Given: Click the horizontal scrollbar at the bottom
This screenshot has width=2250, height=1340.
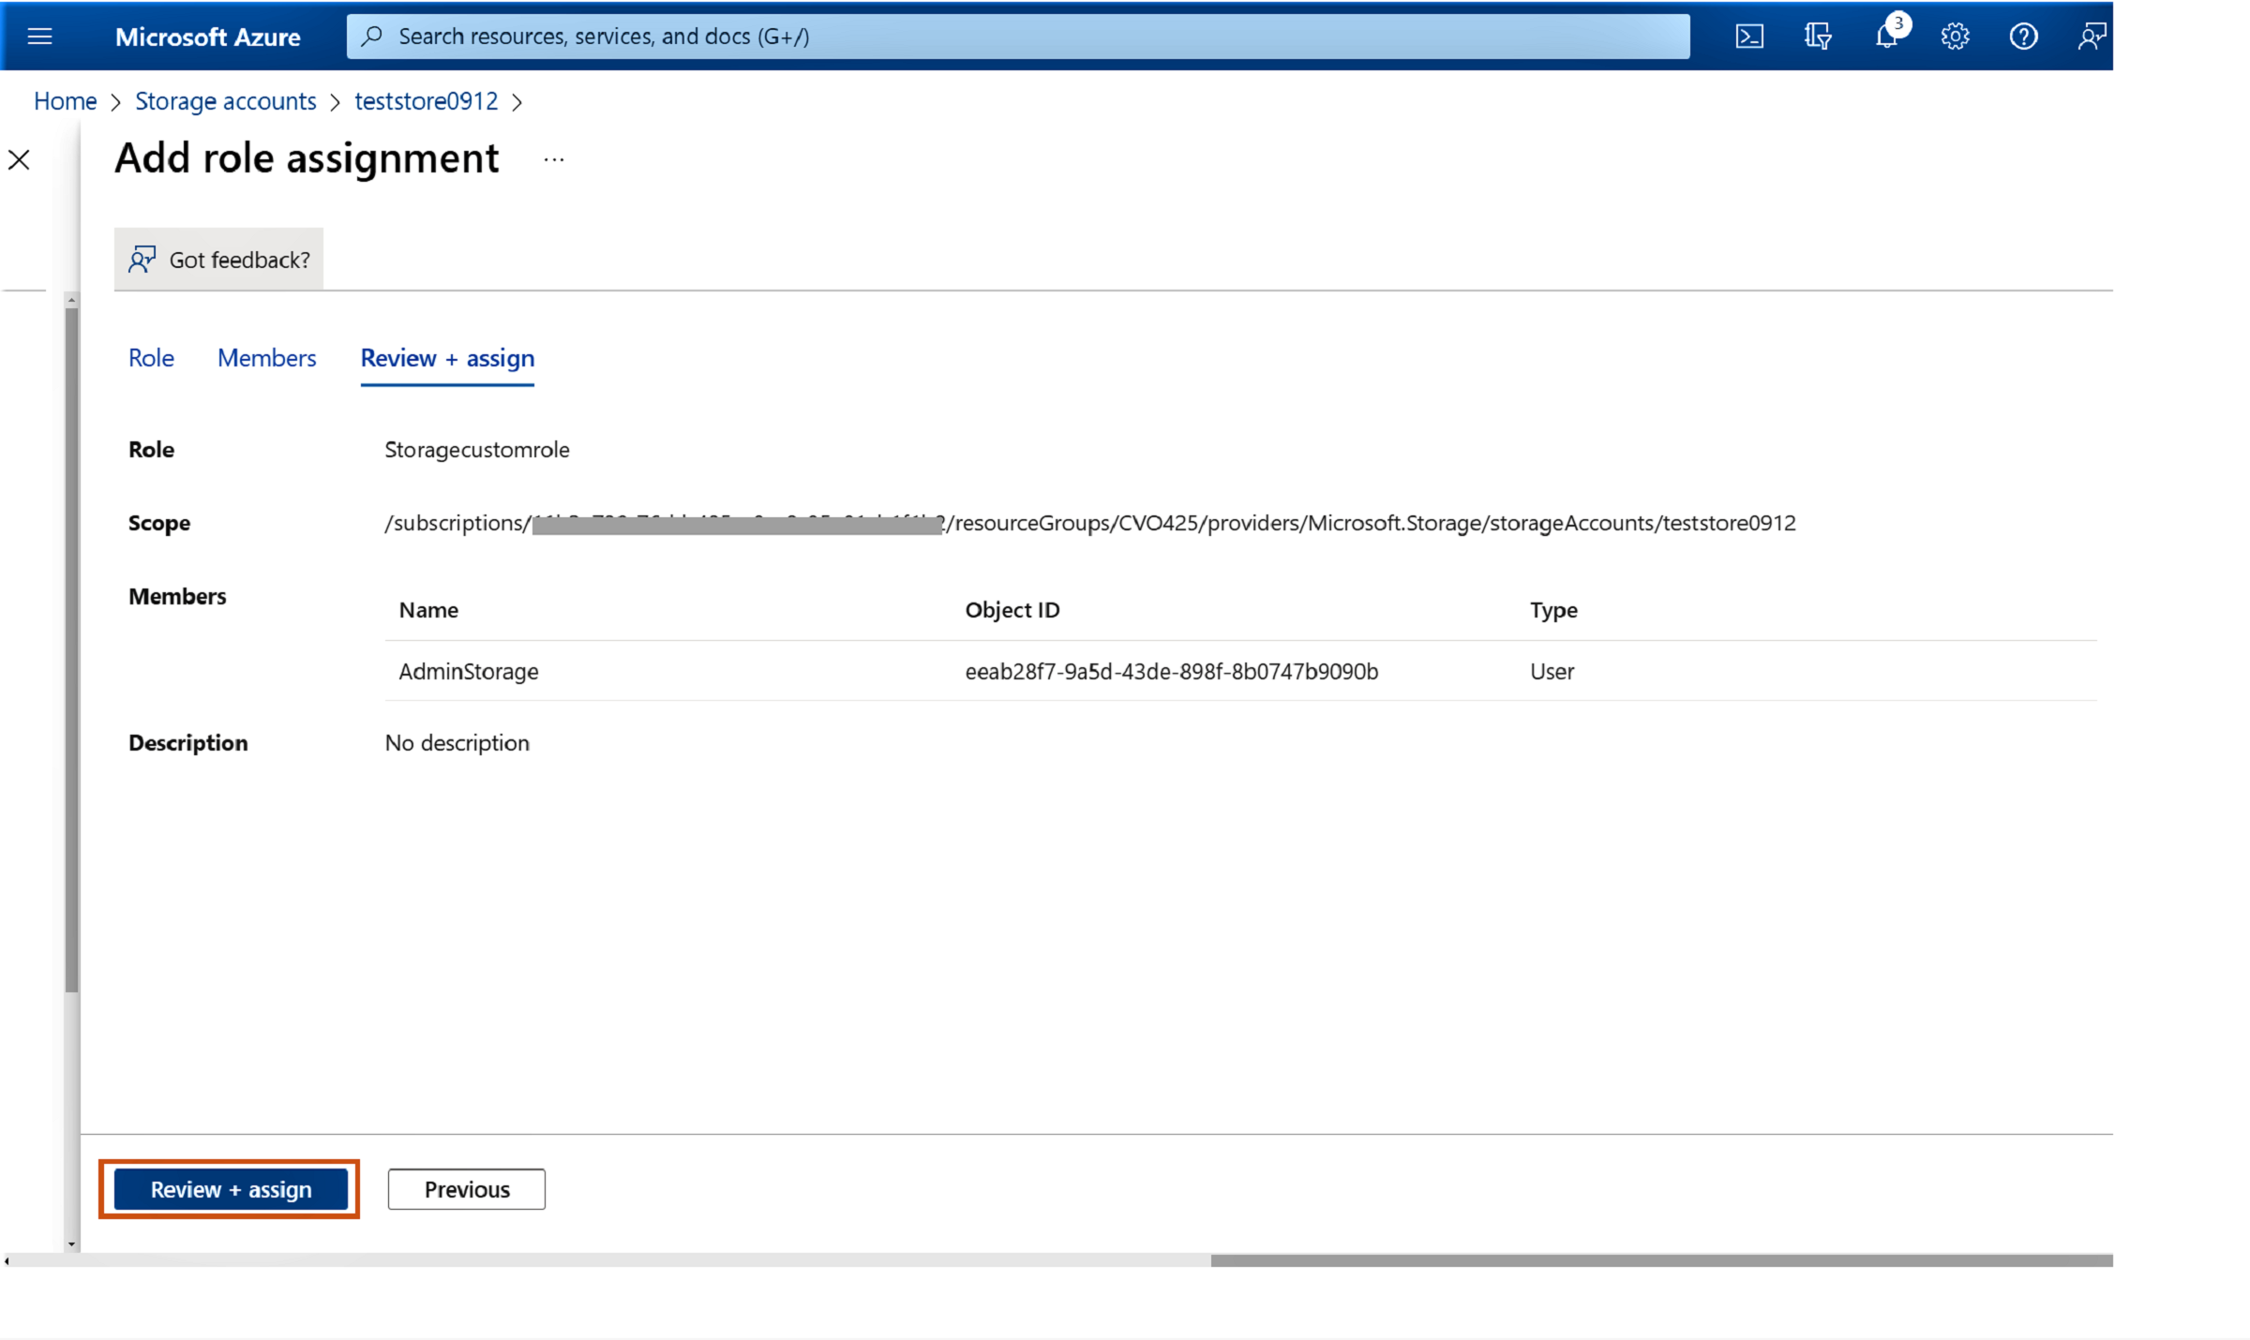Looking at the screenshot, I should coord(1660,1261).
